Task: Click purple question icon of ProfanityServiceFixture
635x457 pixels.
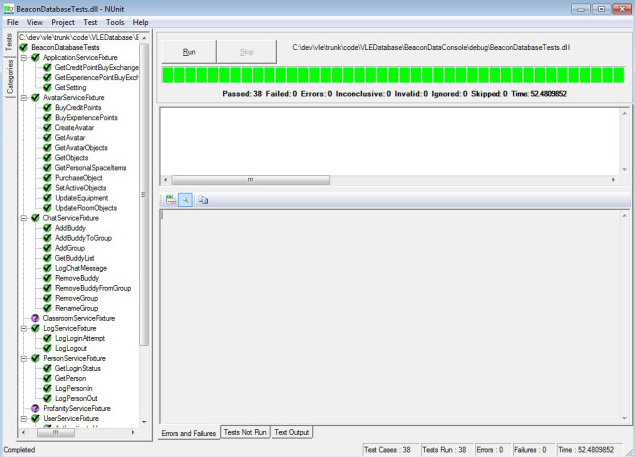Action: (x=35, y=408)
